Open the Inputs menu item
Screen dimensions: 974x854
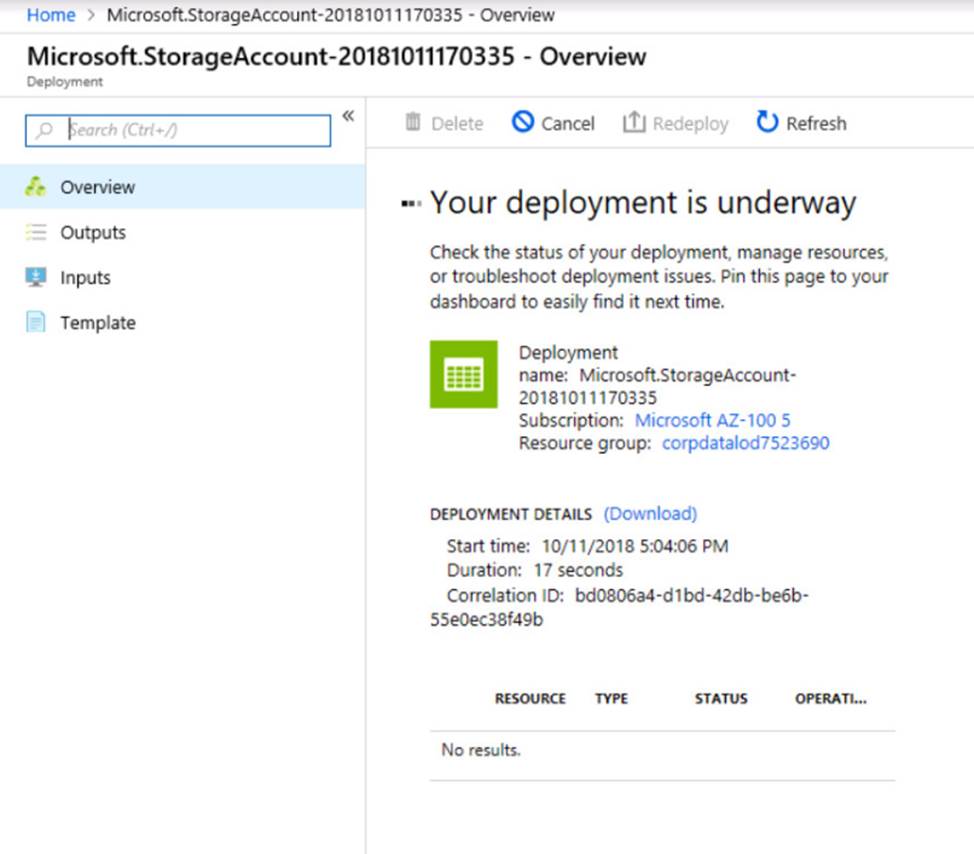(x=85, y=277)
